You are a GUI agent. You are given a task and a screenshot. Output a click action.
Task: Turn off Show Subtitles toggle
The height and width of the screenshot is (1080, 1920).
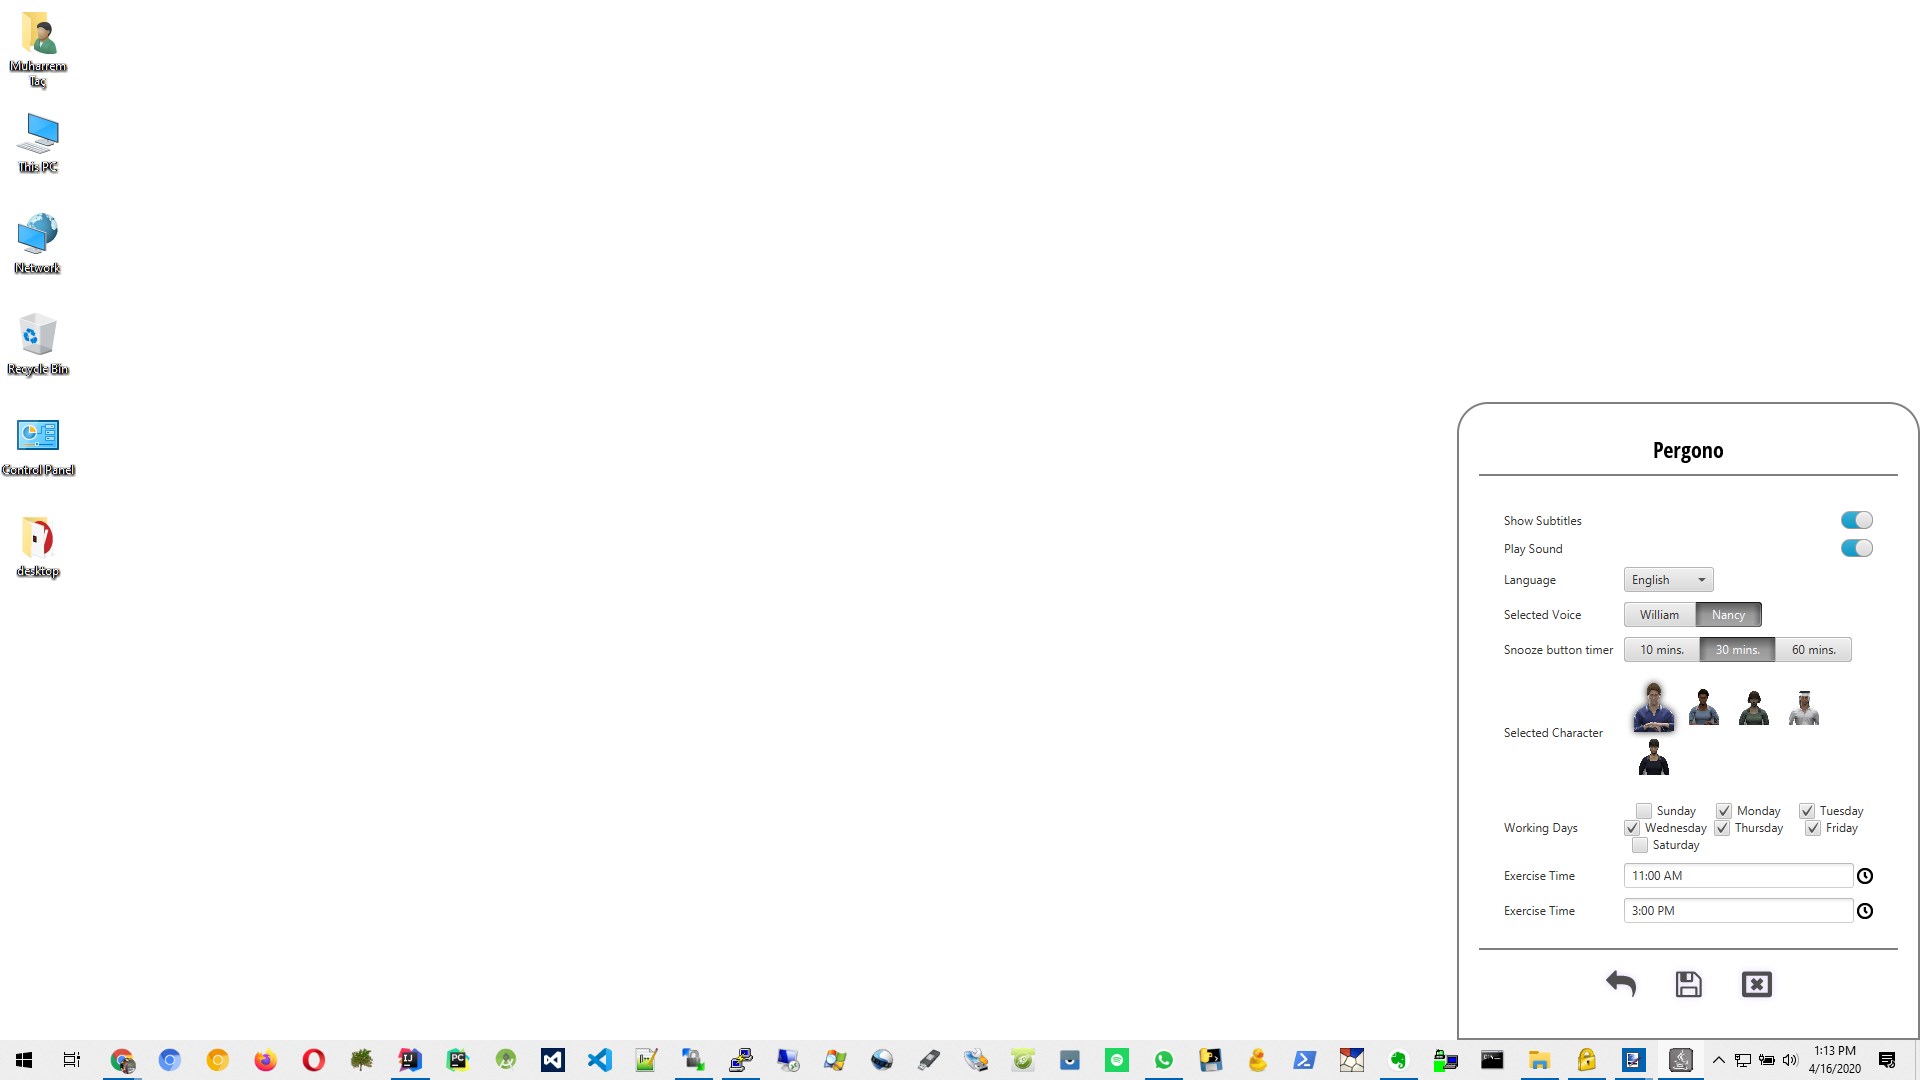[x=1856, y=520]
